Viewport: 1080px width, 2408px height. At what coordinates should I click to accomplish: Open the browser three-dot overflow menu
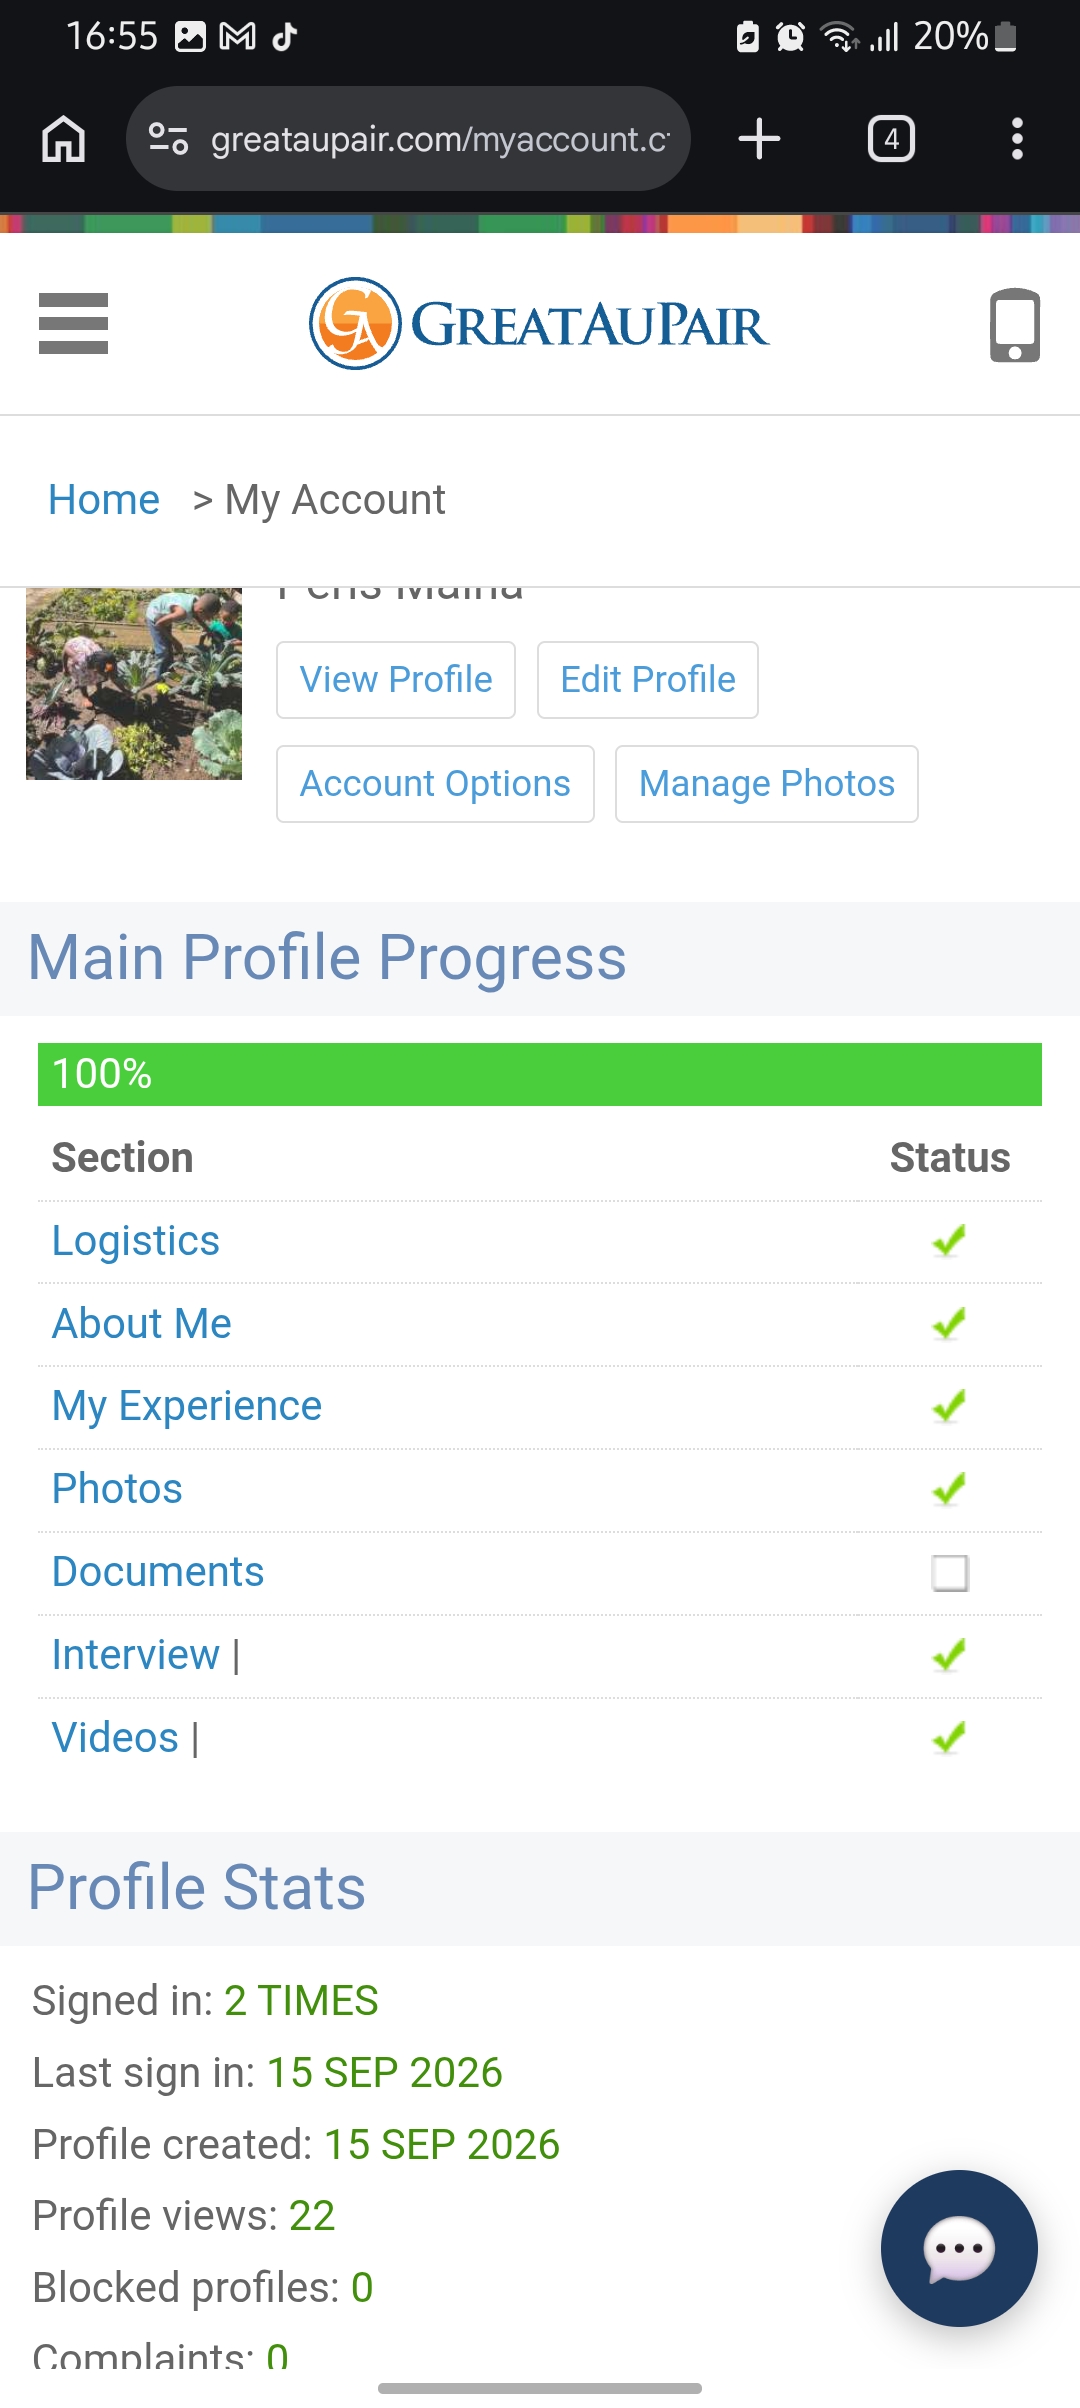pyautogui.click(x=1017, y=139)
